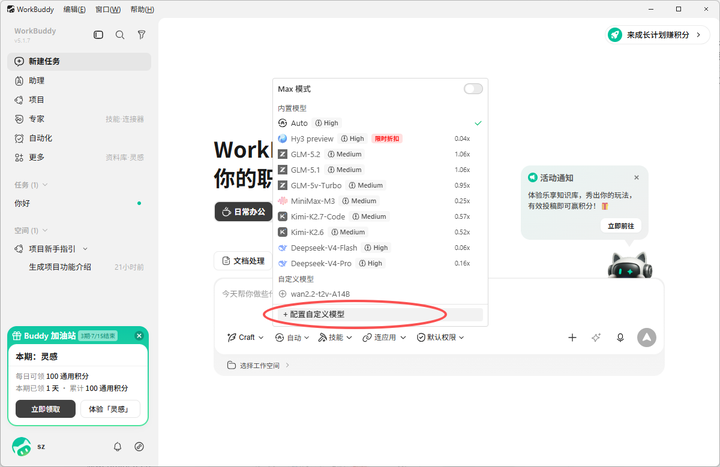Click 选择工作空间 below the input box
720x467 pixels.
(258, 366)
